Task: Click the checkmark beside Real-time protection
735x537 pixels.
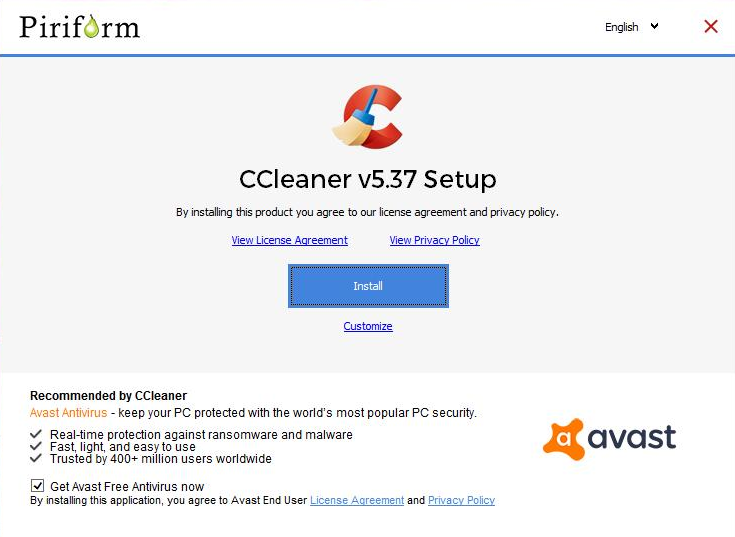Action: pos(36,434)
